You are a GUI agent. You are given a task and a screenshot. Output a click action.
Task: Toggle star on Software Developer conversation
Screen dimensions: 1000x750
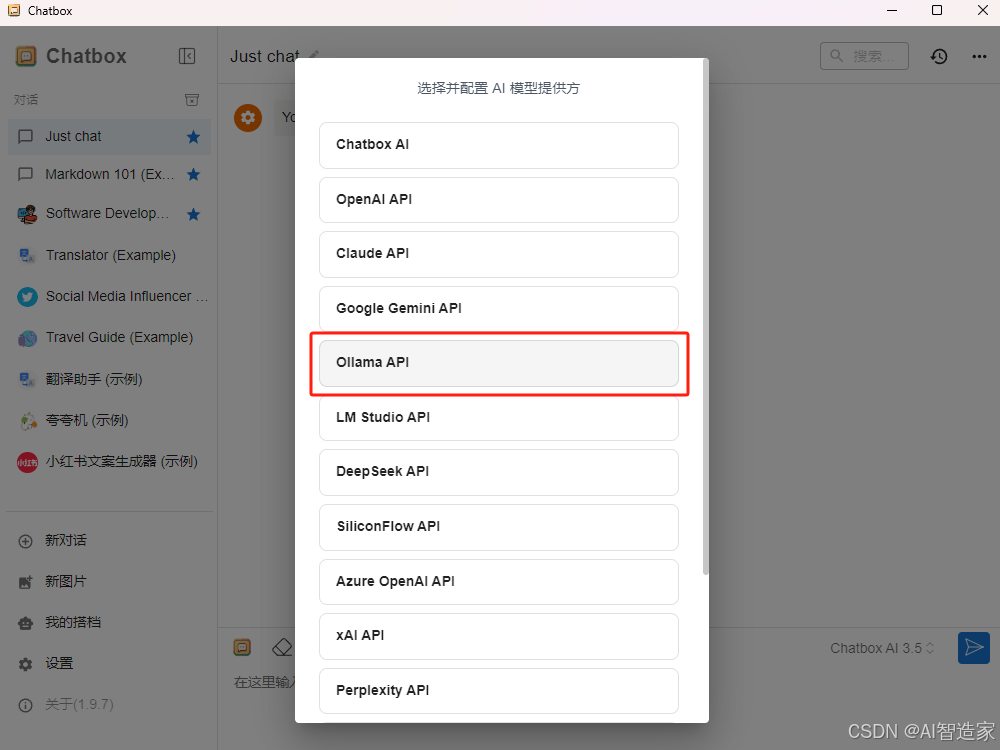click(193, 214)
